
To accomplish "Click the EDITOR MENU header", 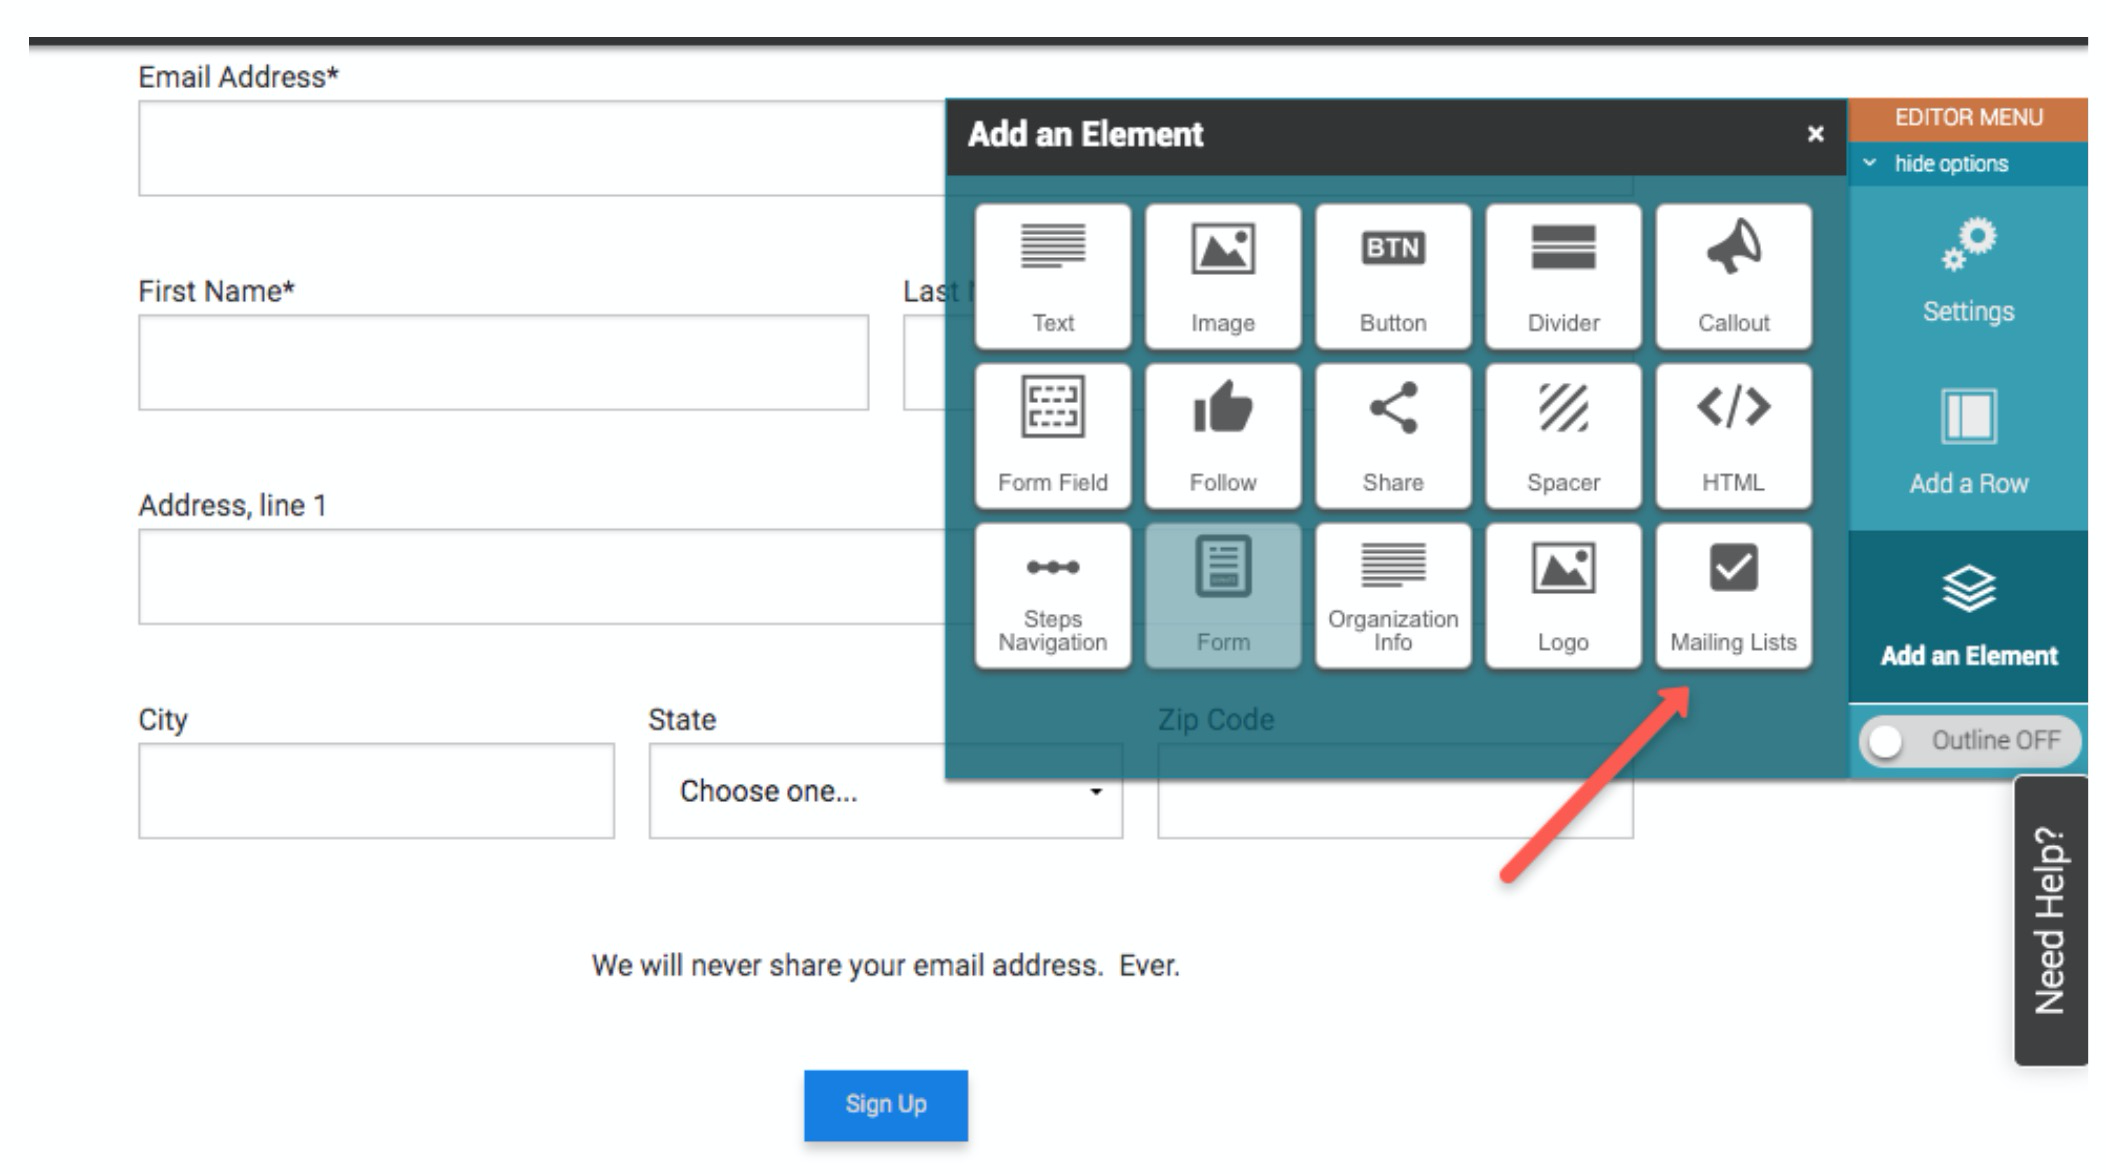I will (x=1968, y=118).
